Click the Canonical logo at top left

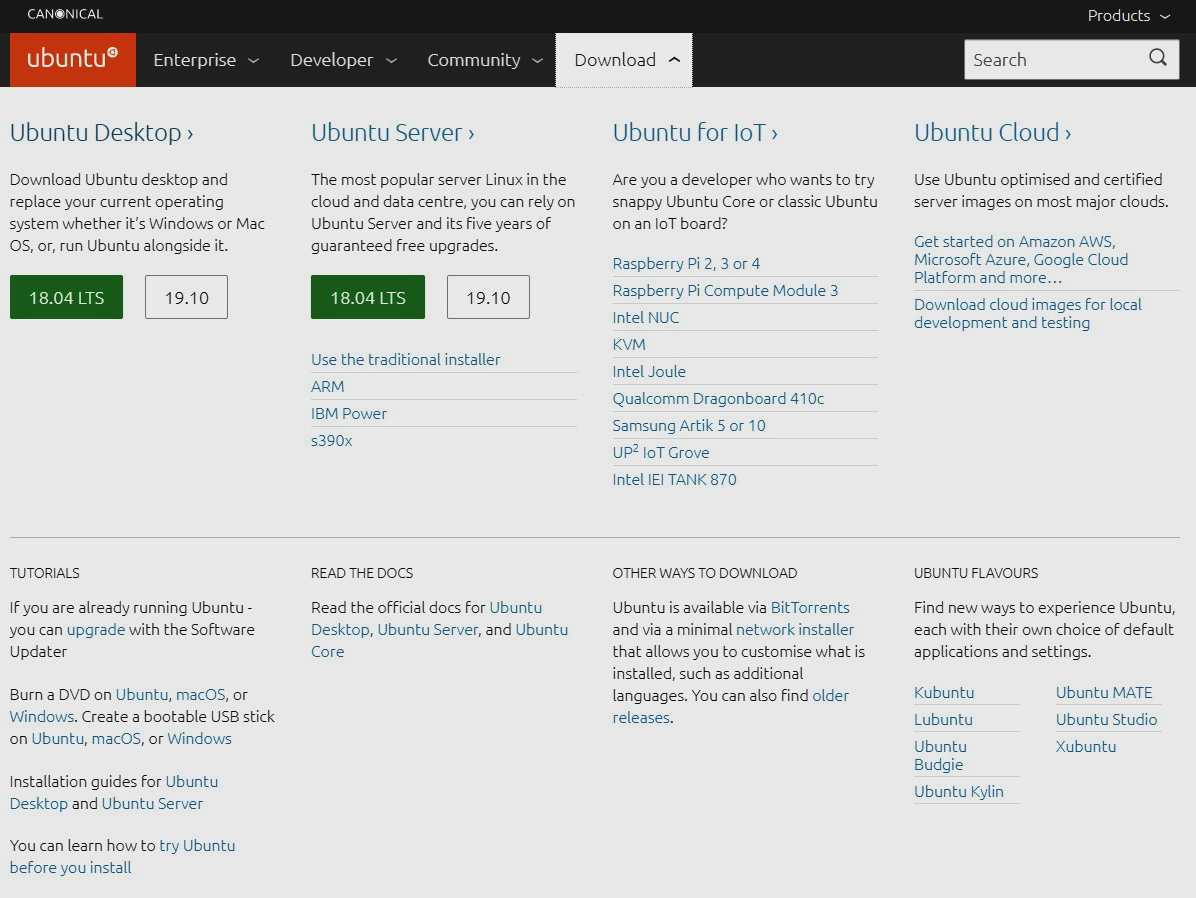(65, 14)
